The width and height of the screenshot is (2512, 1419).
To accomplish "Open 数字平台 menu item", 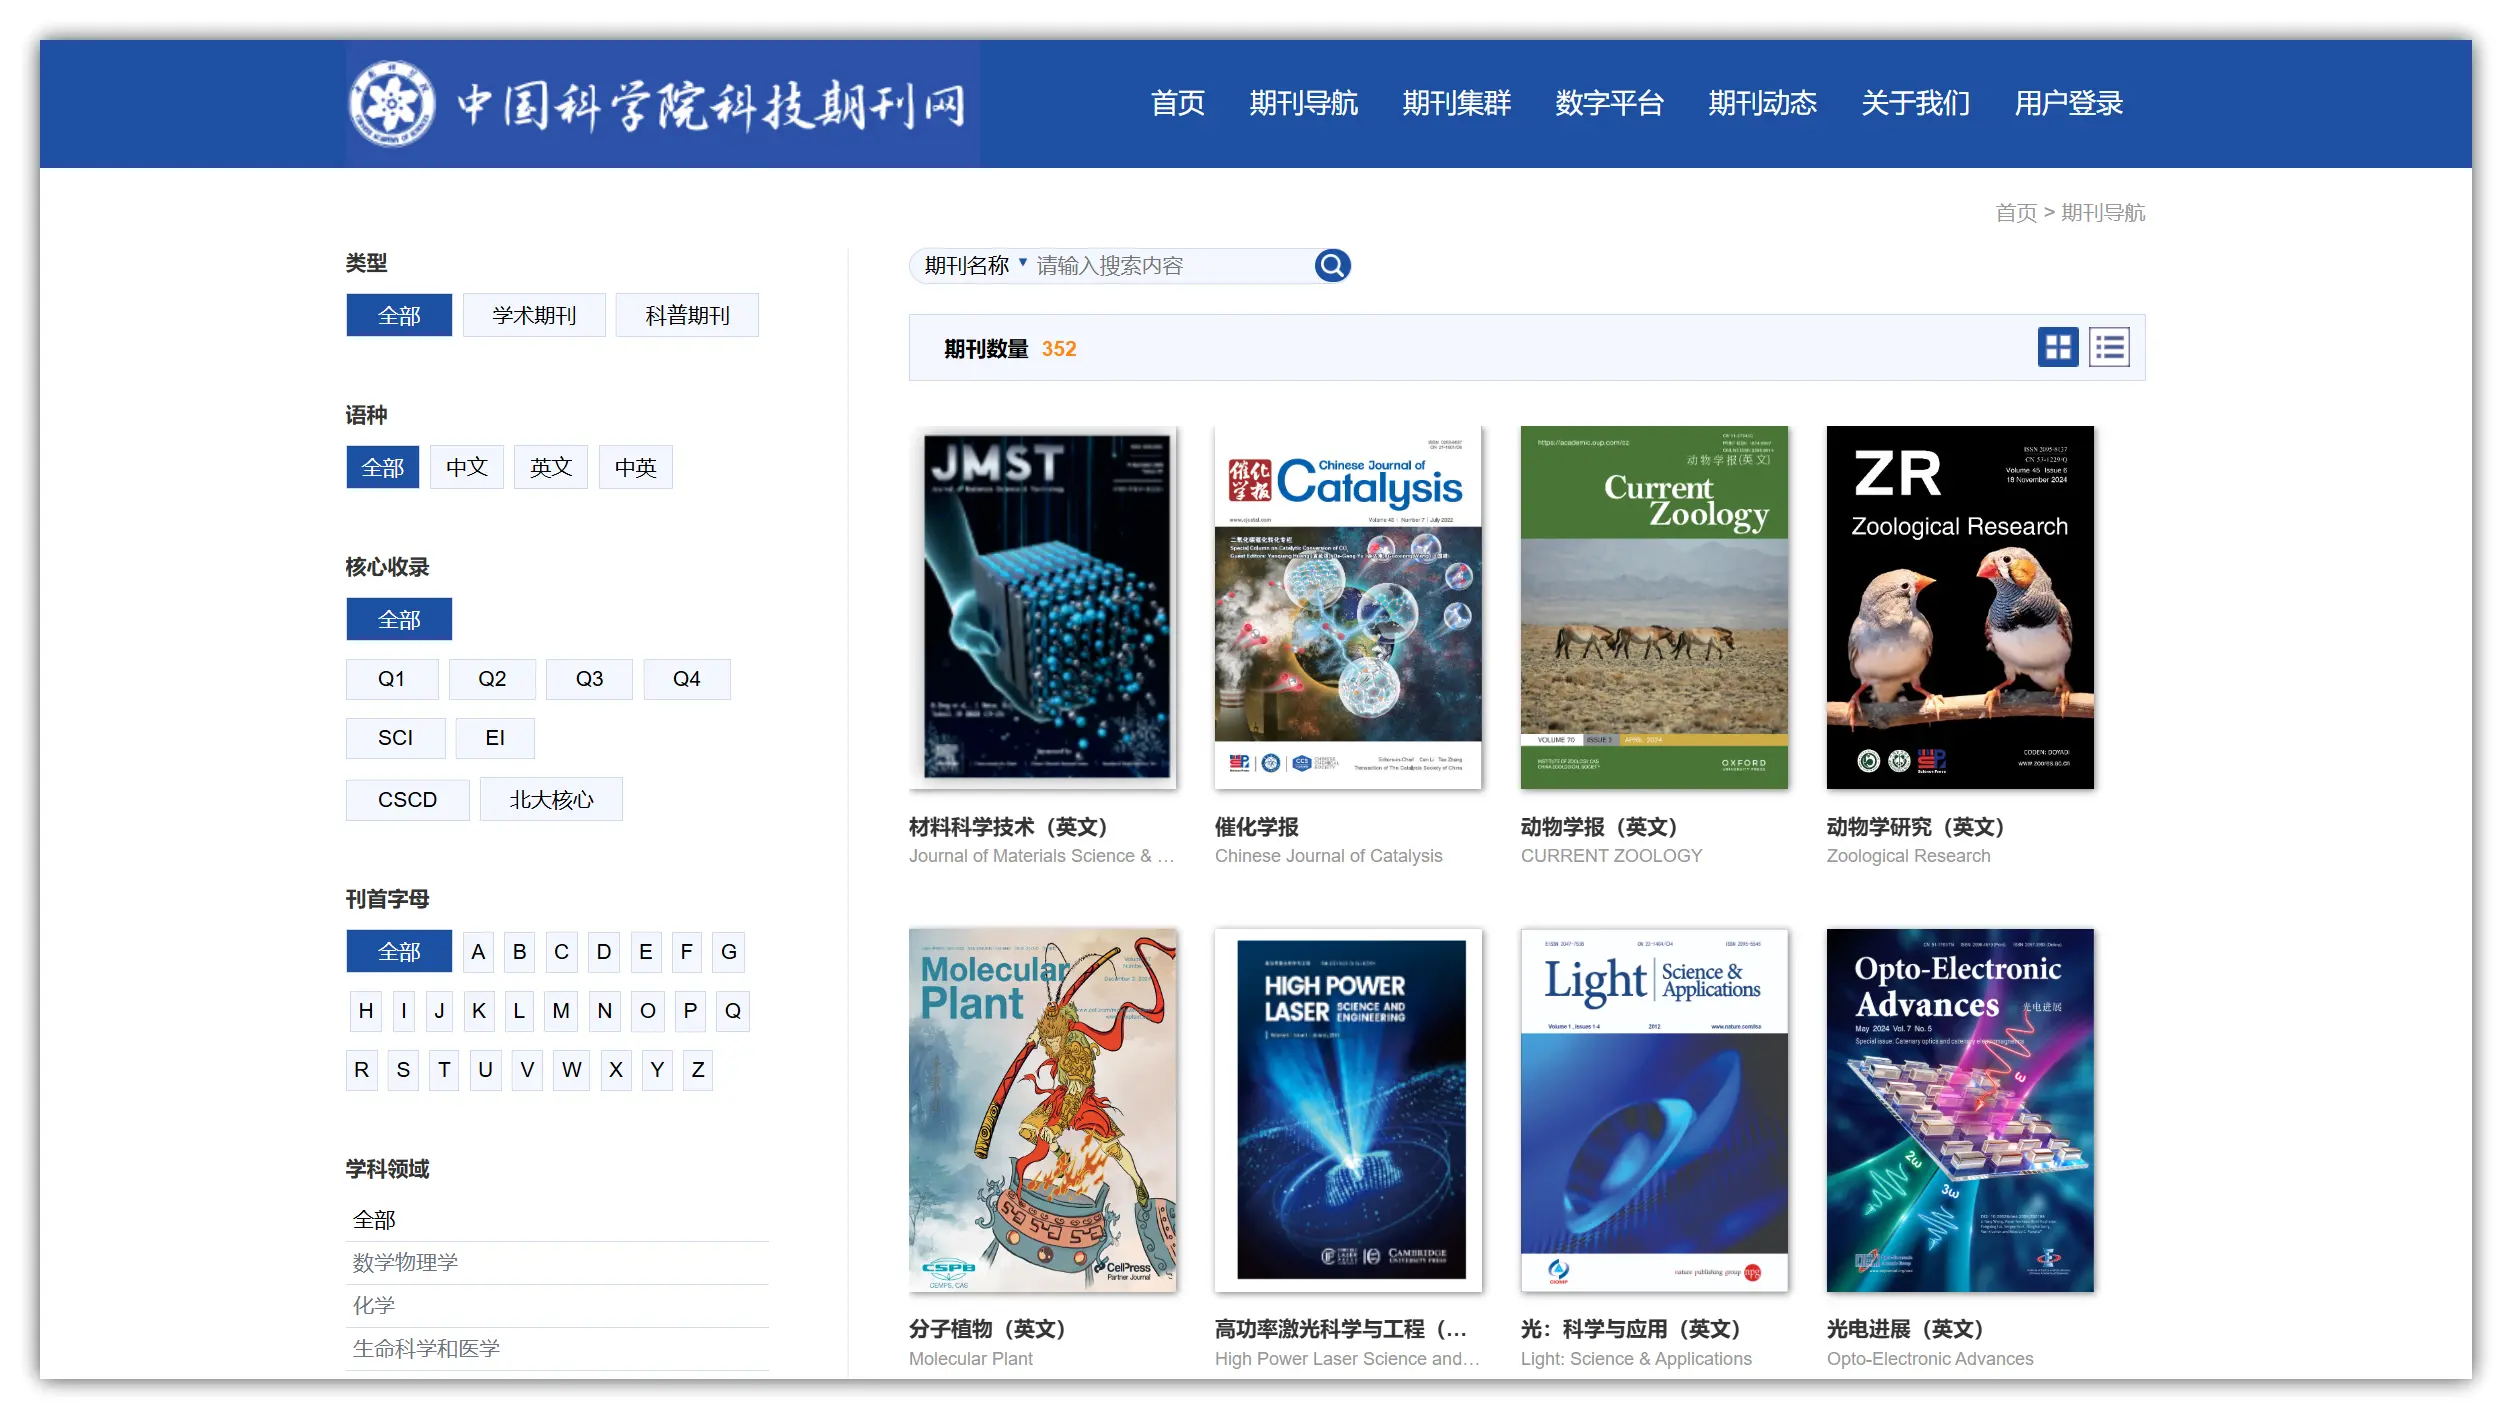I will click(1610, 103).
